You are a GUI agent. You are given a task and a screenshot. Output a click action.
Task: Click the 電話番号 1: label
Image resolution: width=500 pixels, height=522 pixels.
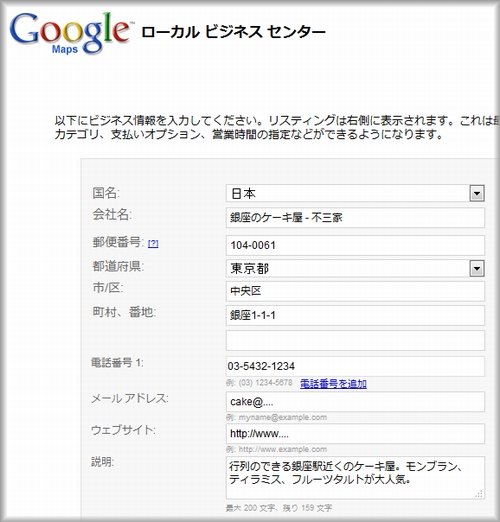(x=117, y=362)
